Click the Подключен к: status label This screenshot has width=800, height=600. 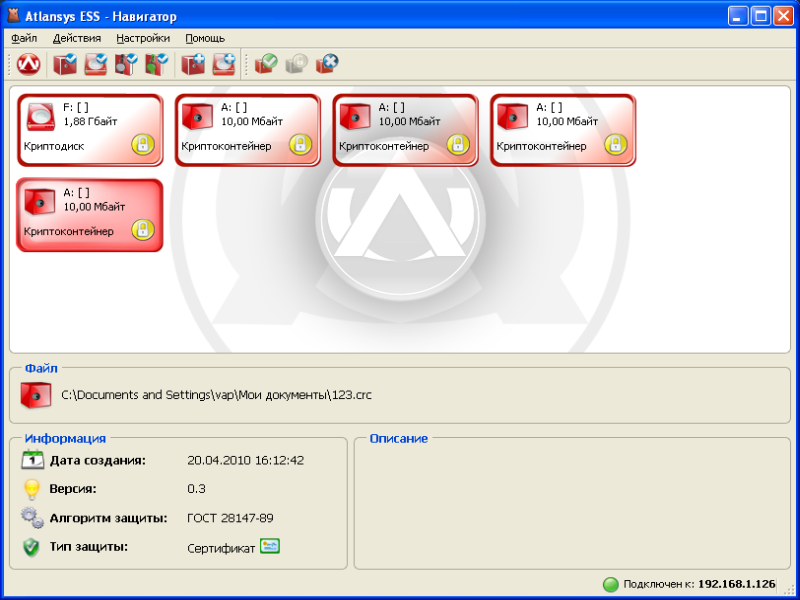(659, 584)
